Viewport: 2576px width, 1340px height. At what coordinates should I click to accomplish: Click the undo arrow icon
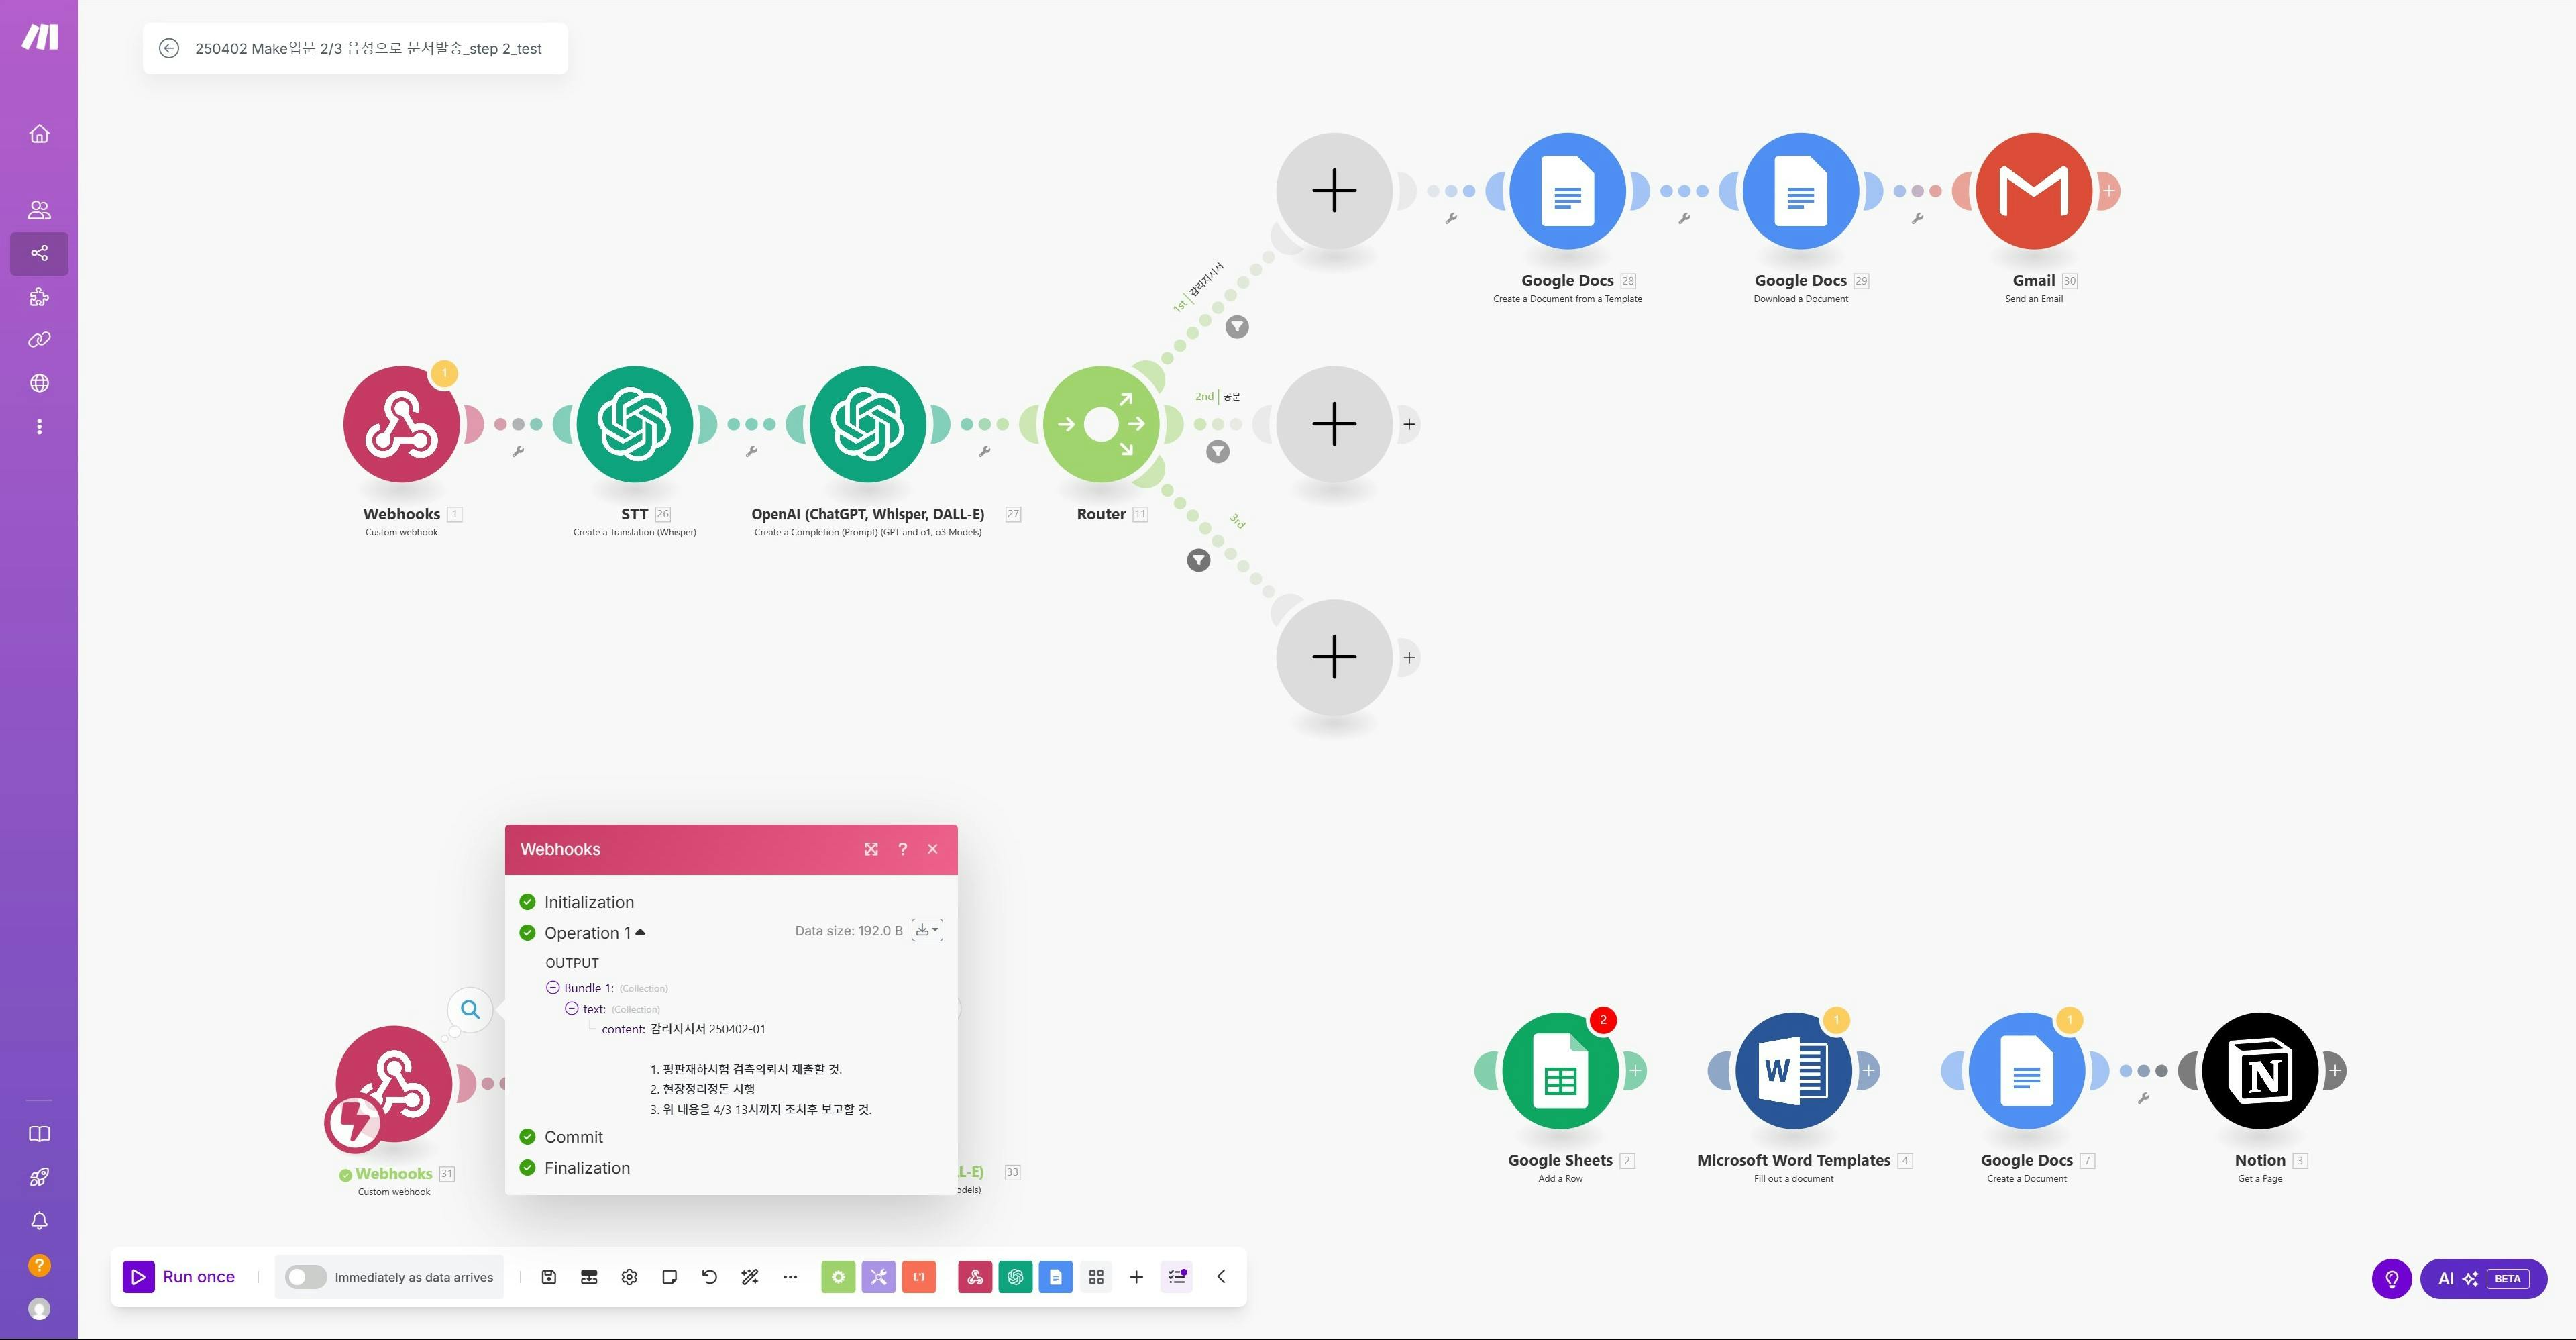(709, 1277)
